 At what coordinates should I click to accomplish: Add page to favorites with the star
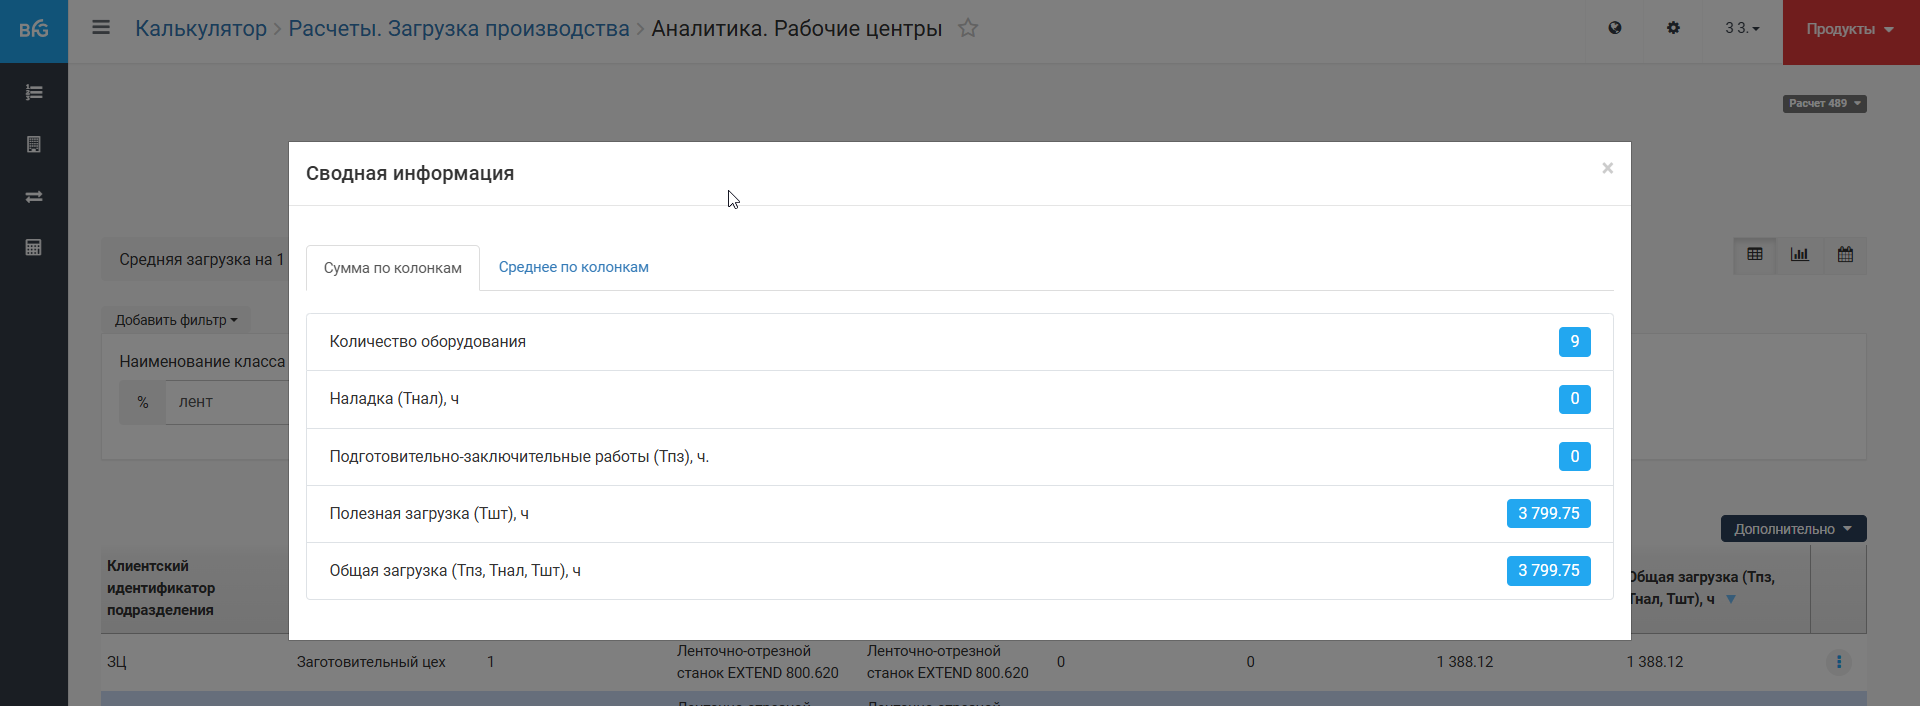[x=967, y=28]
